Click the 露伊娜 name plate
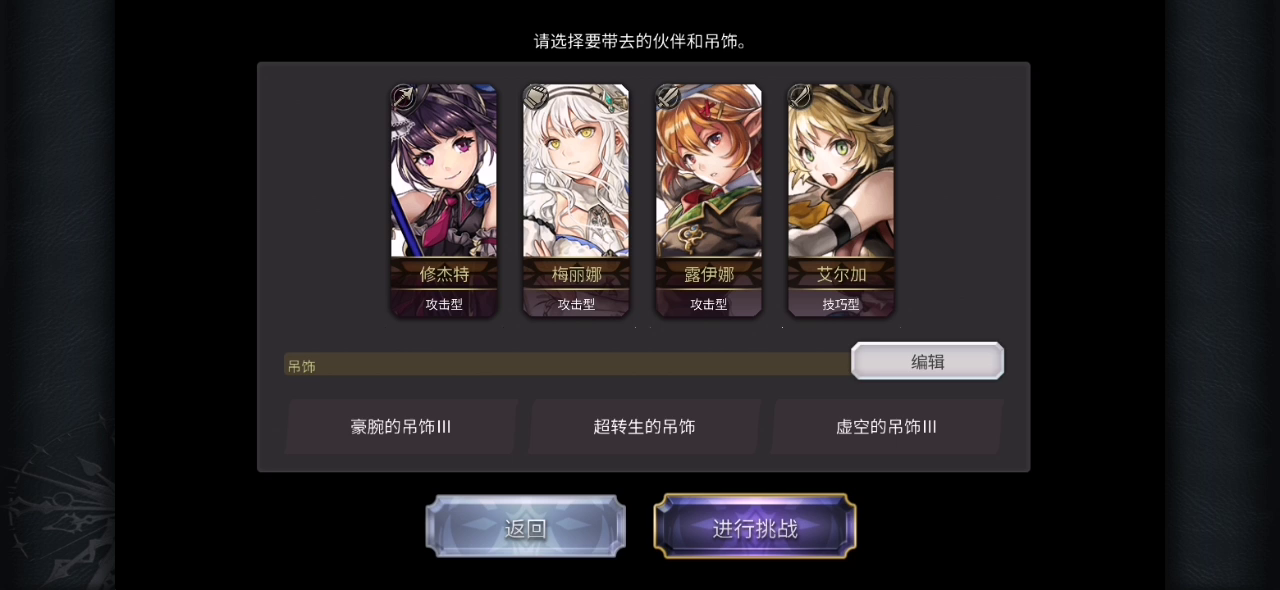This screenshot has width=1280, height=590. click(x=708, y=274)
